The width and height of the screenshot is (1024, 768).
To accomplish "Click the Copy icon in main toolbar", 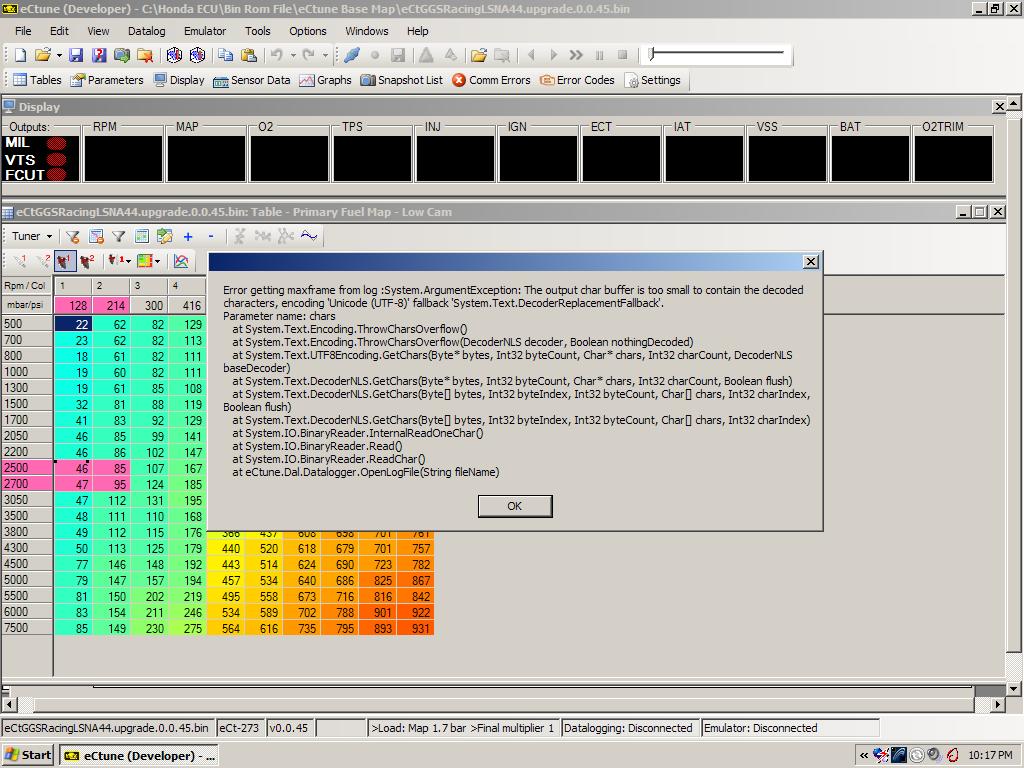I will [225, 56].
